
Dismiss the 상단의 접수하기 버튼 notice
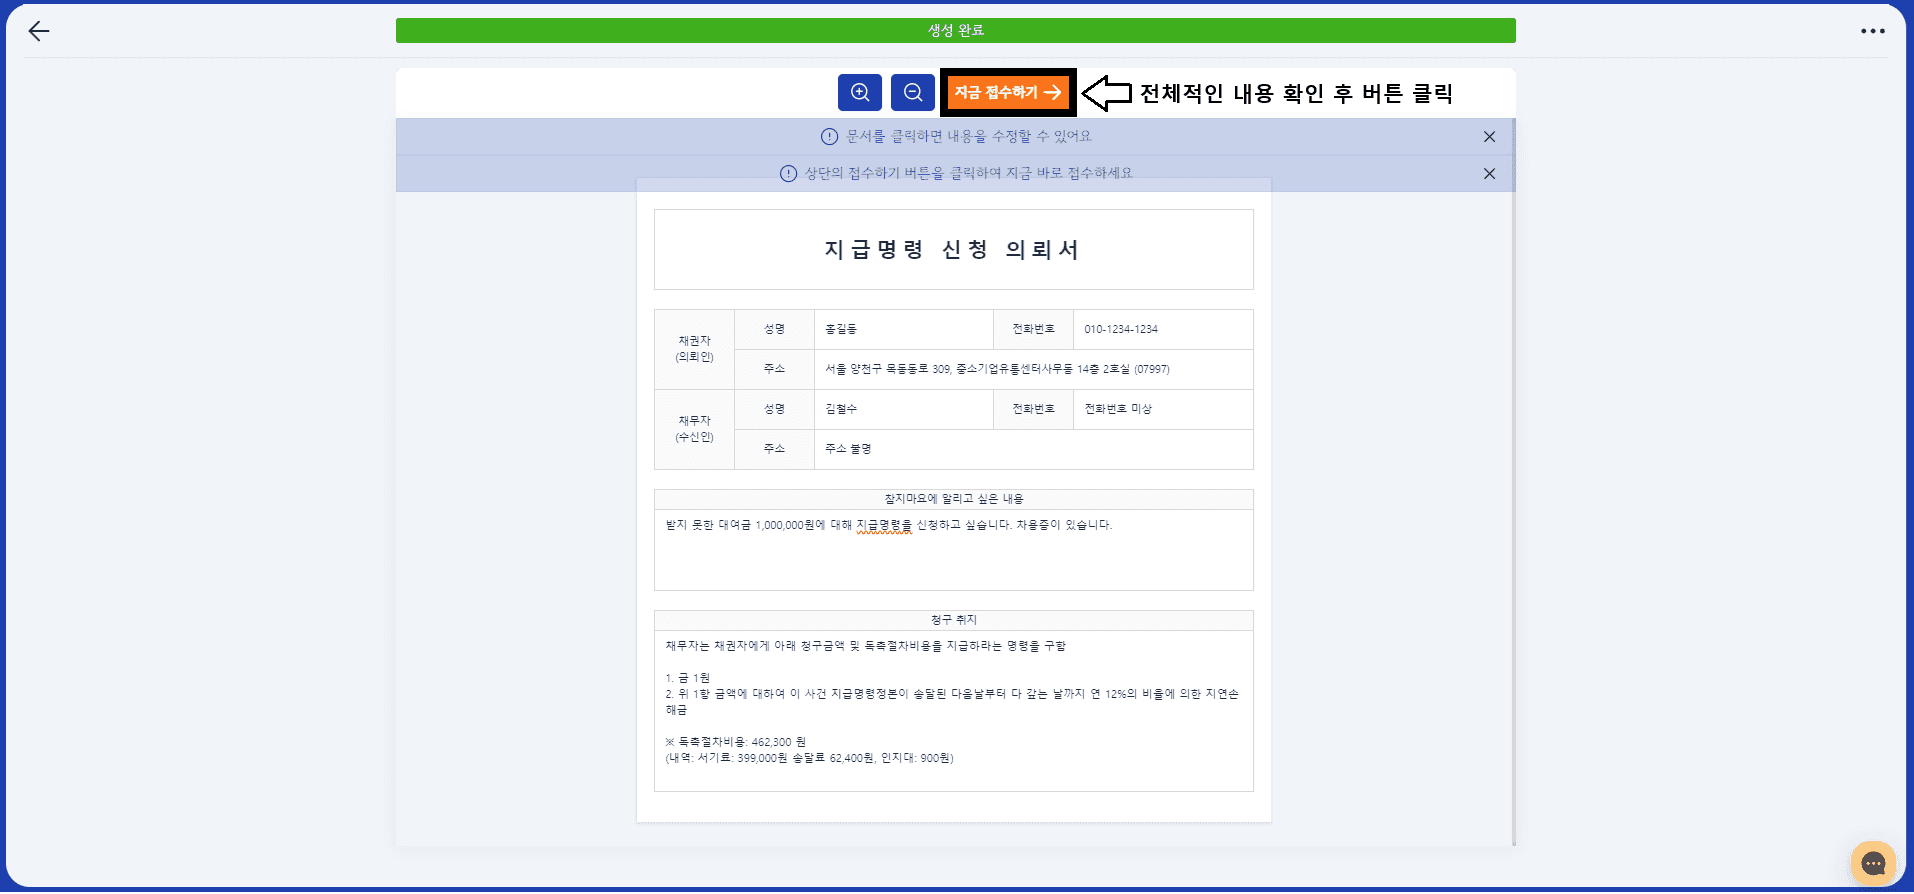pos(1489,174)
